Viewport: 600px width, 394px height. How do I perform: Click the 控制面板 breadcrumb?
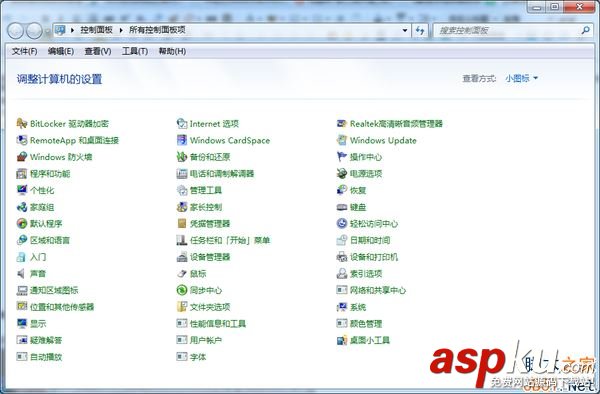click(96, 30)
